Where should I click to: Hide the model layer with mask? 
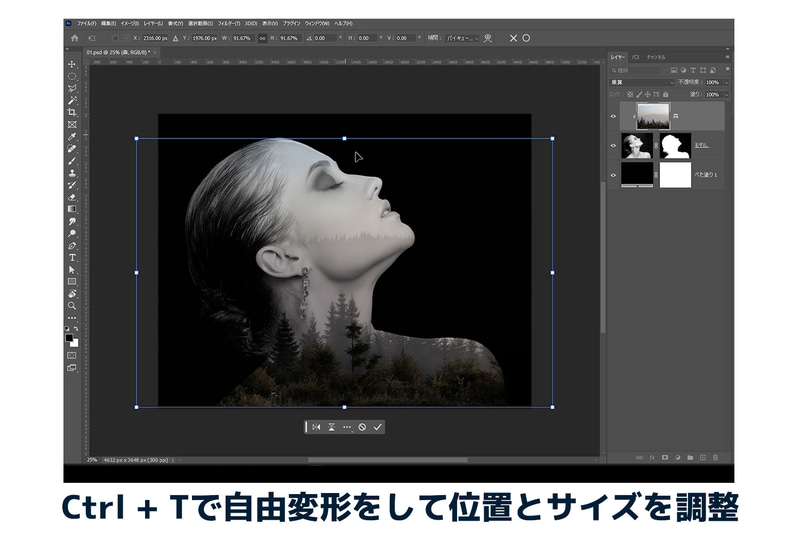point(613,146)
